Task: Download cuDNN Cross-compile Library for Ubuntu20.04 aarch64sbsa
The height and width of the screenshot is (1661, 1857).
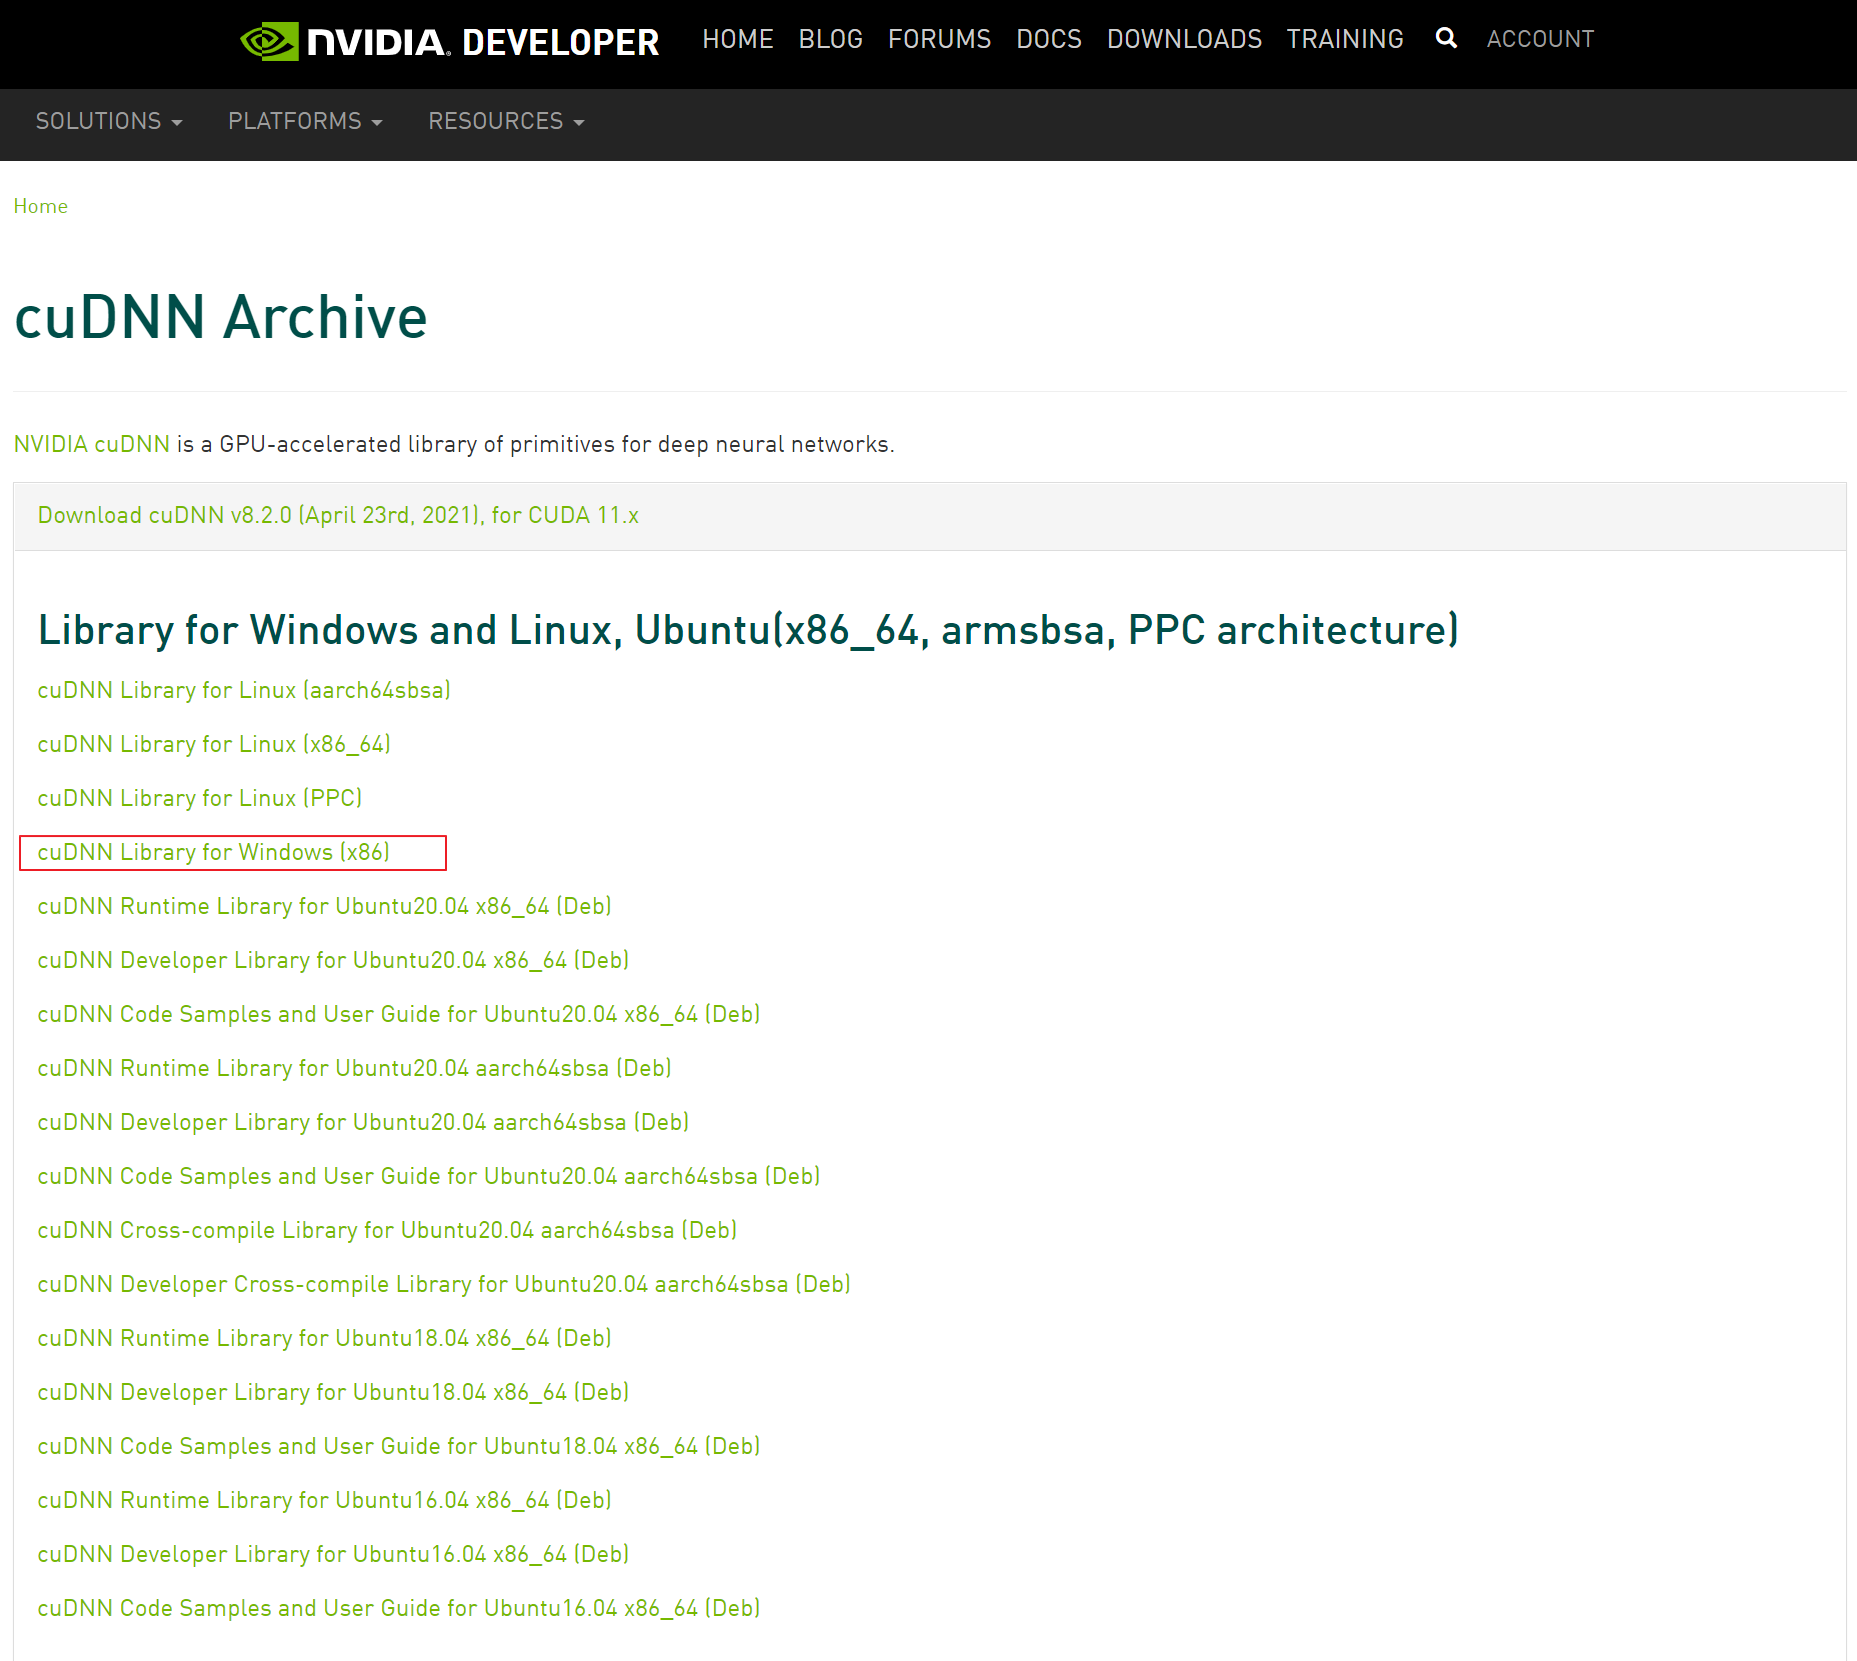Action: tap(387, 1230)
